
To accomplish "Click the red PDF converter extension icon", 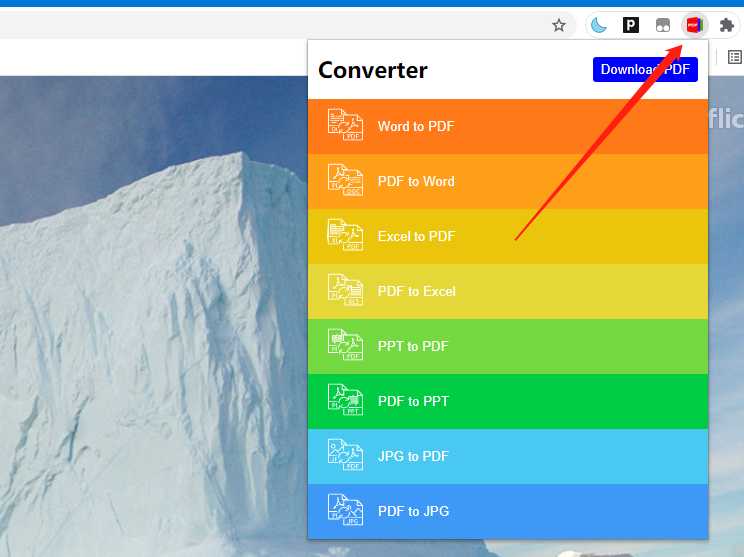I will click(x=693, y=25).
